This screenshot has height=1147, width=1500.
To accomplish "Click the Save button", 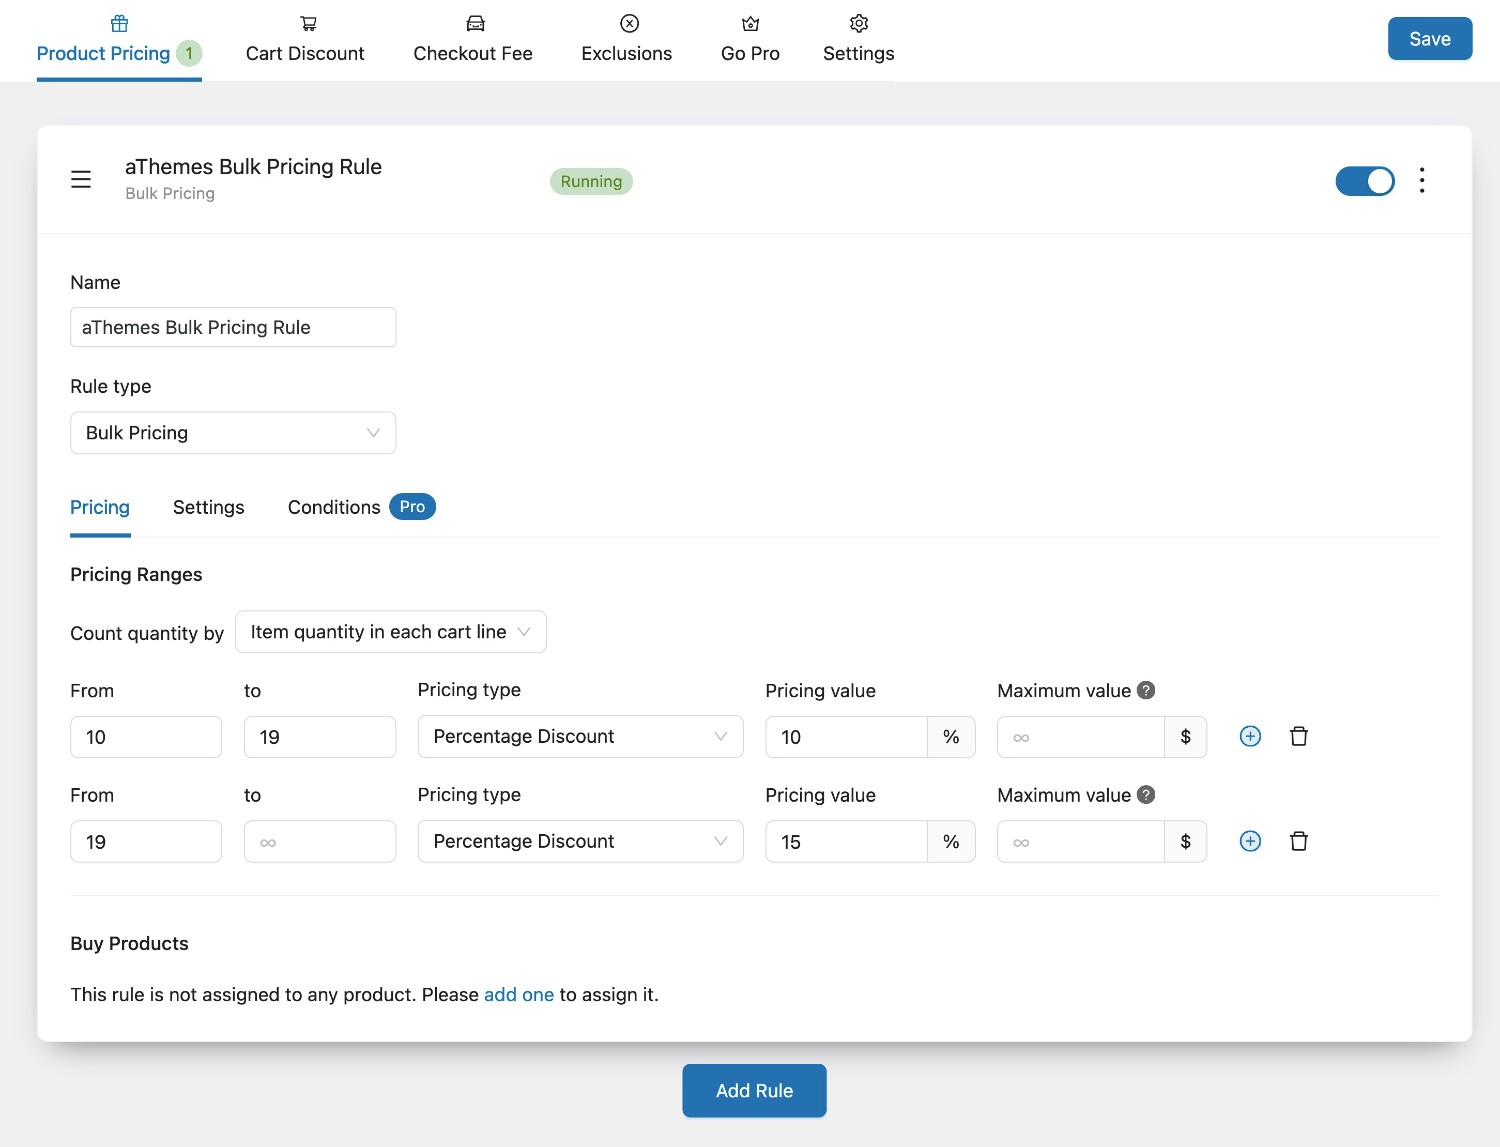I will pos(1430,39).
